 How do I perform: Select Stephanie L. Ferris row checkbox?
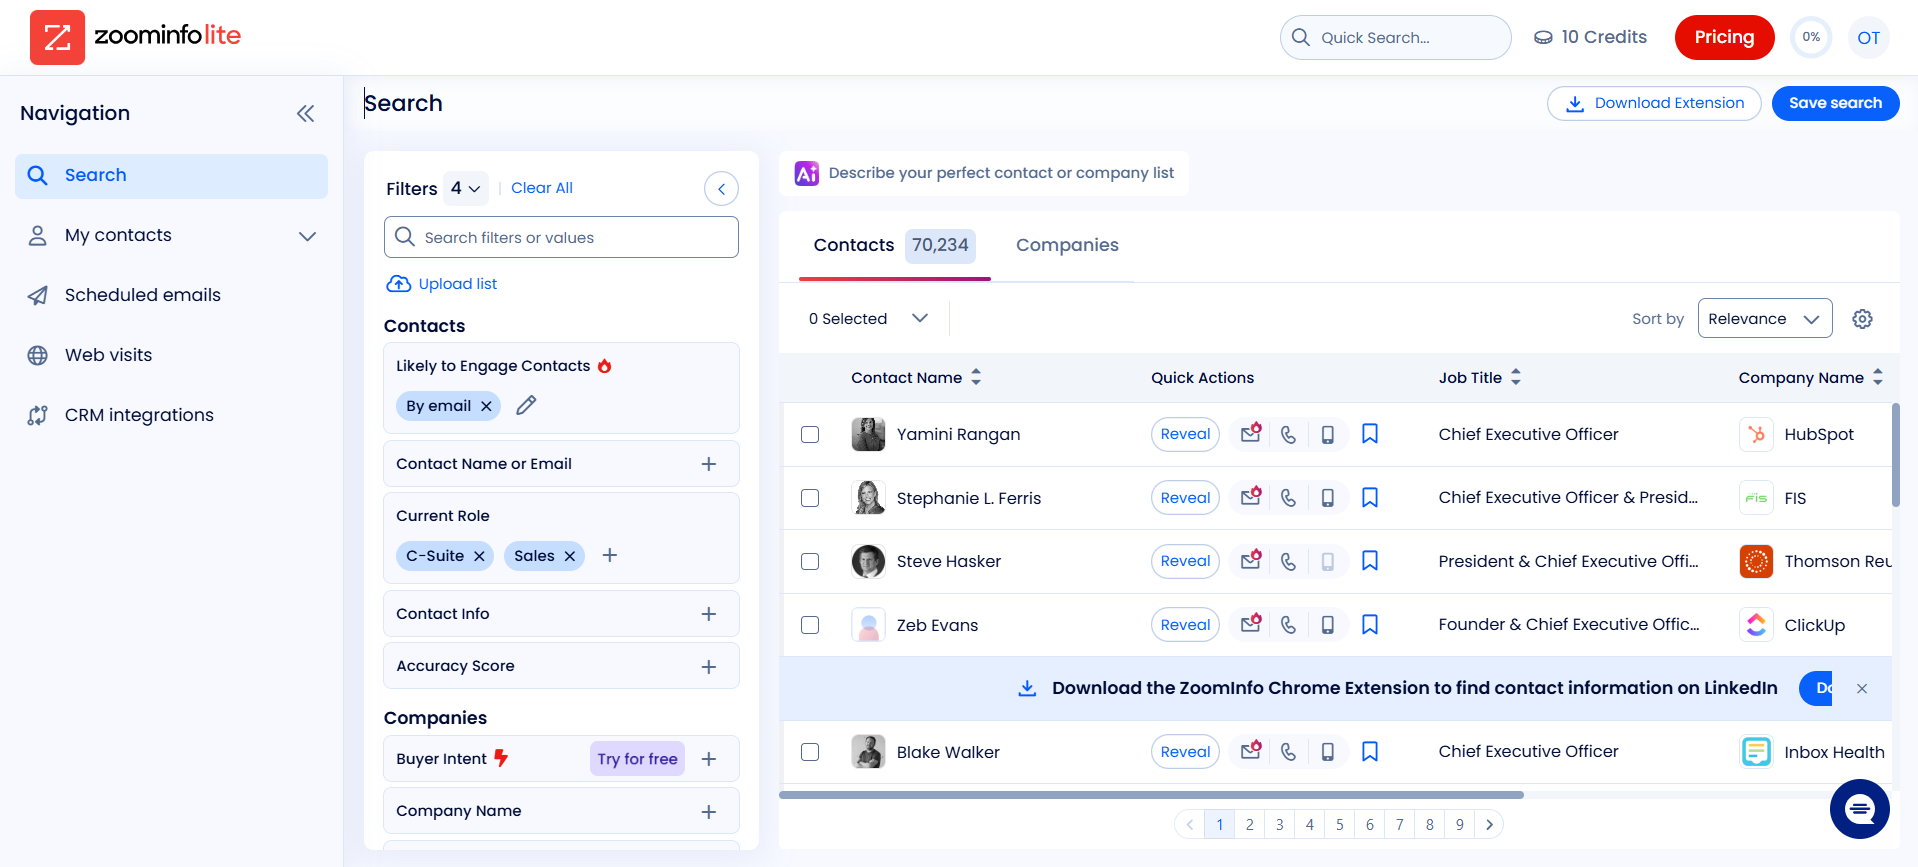(810, 498)
